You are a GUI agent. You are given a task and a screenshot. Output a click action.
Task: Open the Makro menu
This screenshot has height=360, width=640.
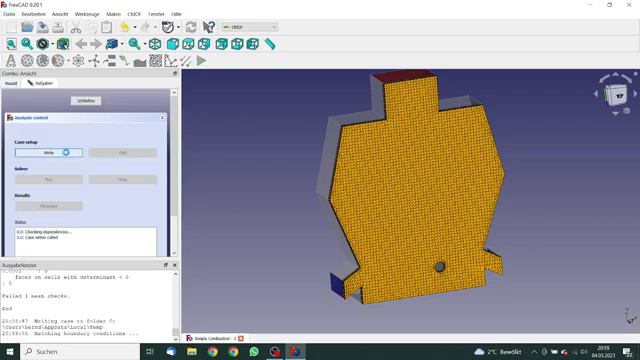tap(113, 14)
